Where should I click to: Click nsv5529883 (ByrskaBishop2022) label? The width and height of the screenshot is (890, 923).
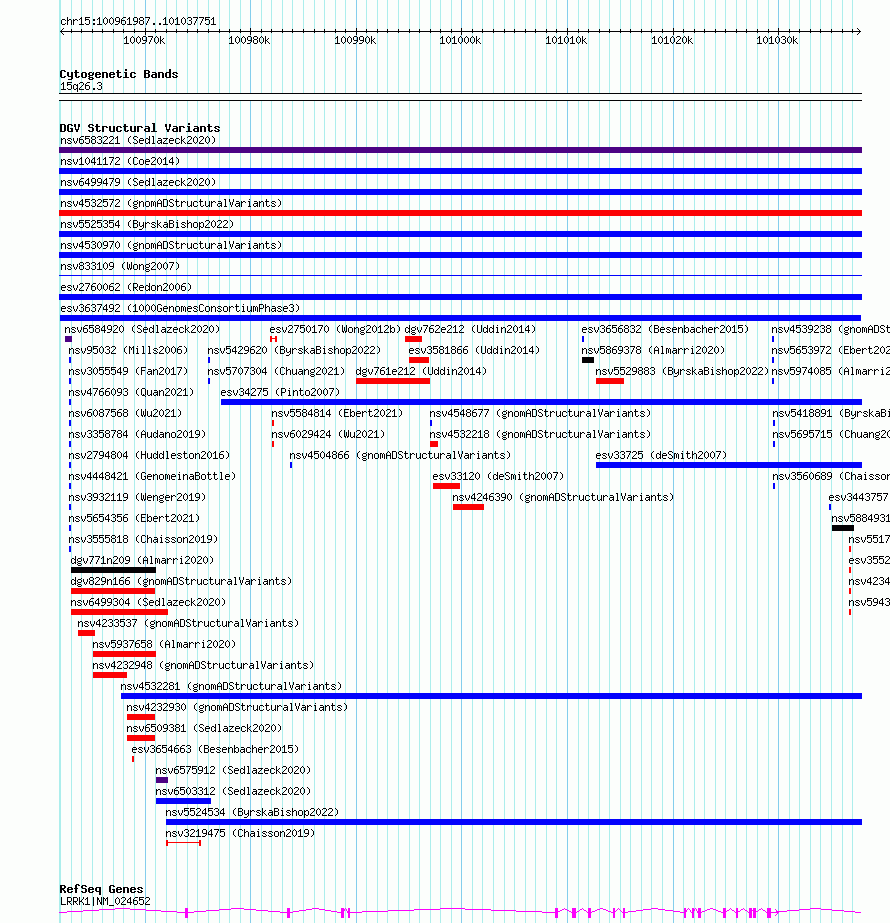[682, 371]
